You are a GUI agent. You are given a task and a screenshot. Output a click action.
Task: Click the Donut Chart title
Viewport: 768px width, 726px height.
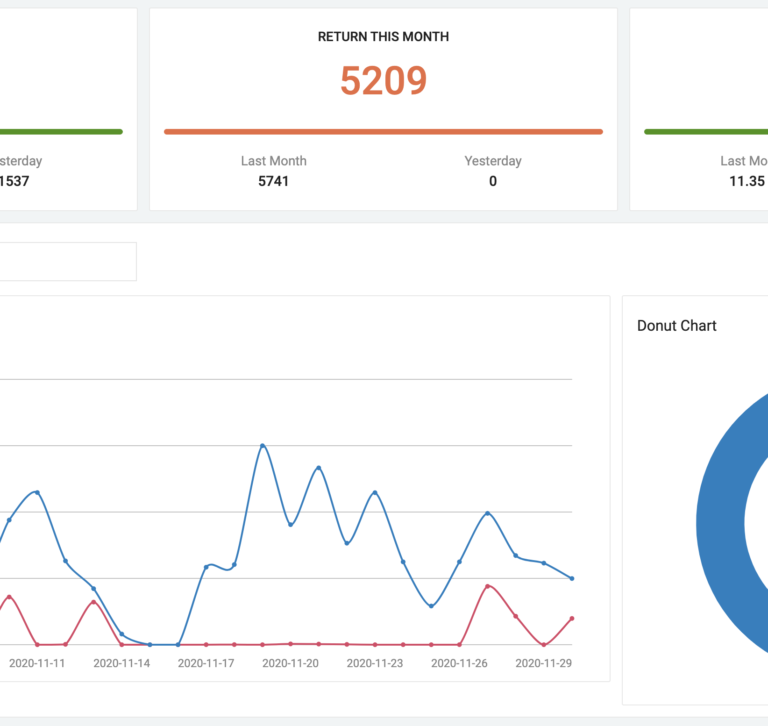tap(676, 325)
